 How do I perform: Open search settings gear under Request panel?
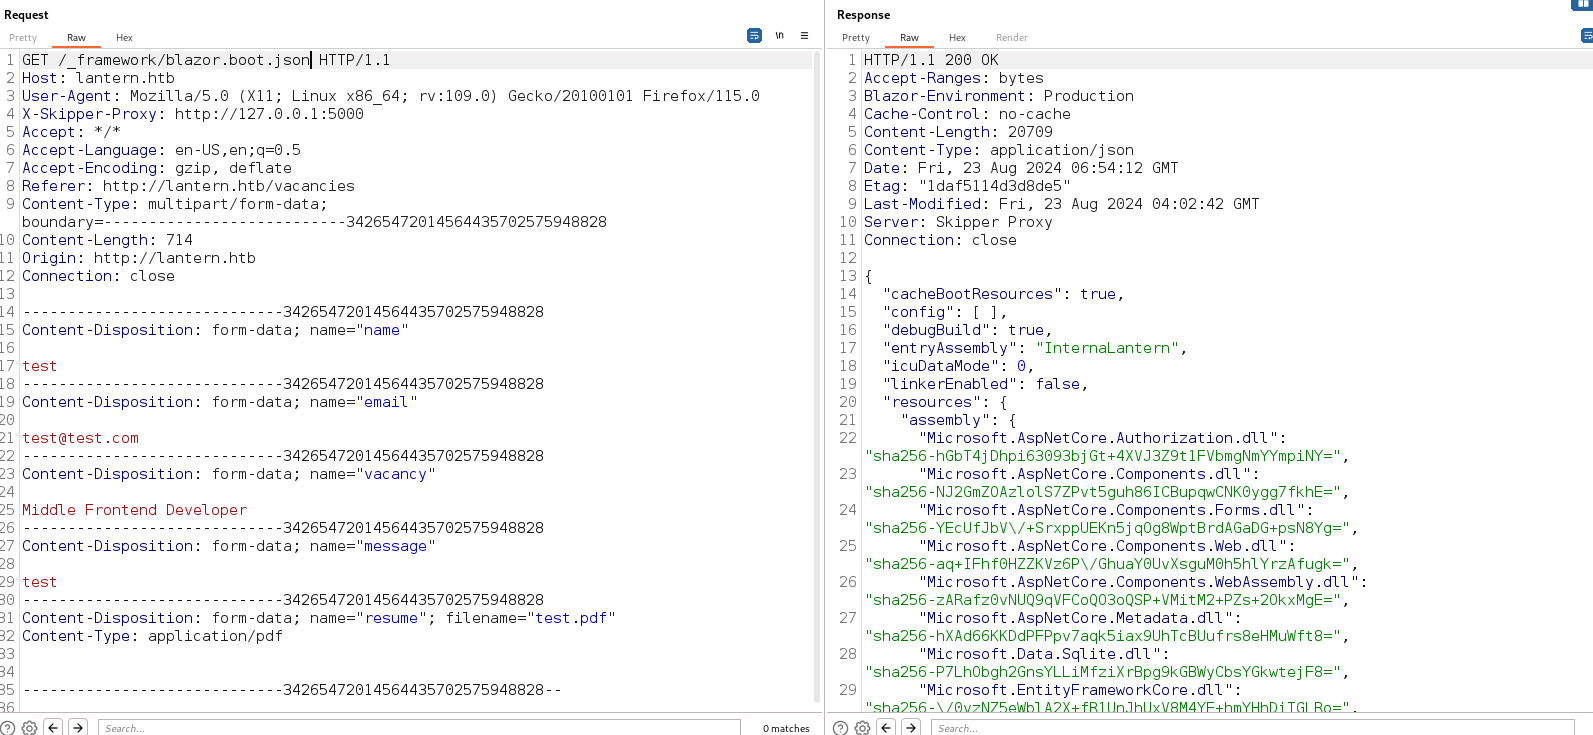pos(29,728)
